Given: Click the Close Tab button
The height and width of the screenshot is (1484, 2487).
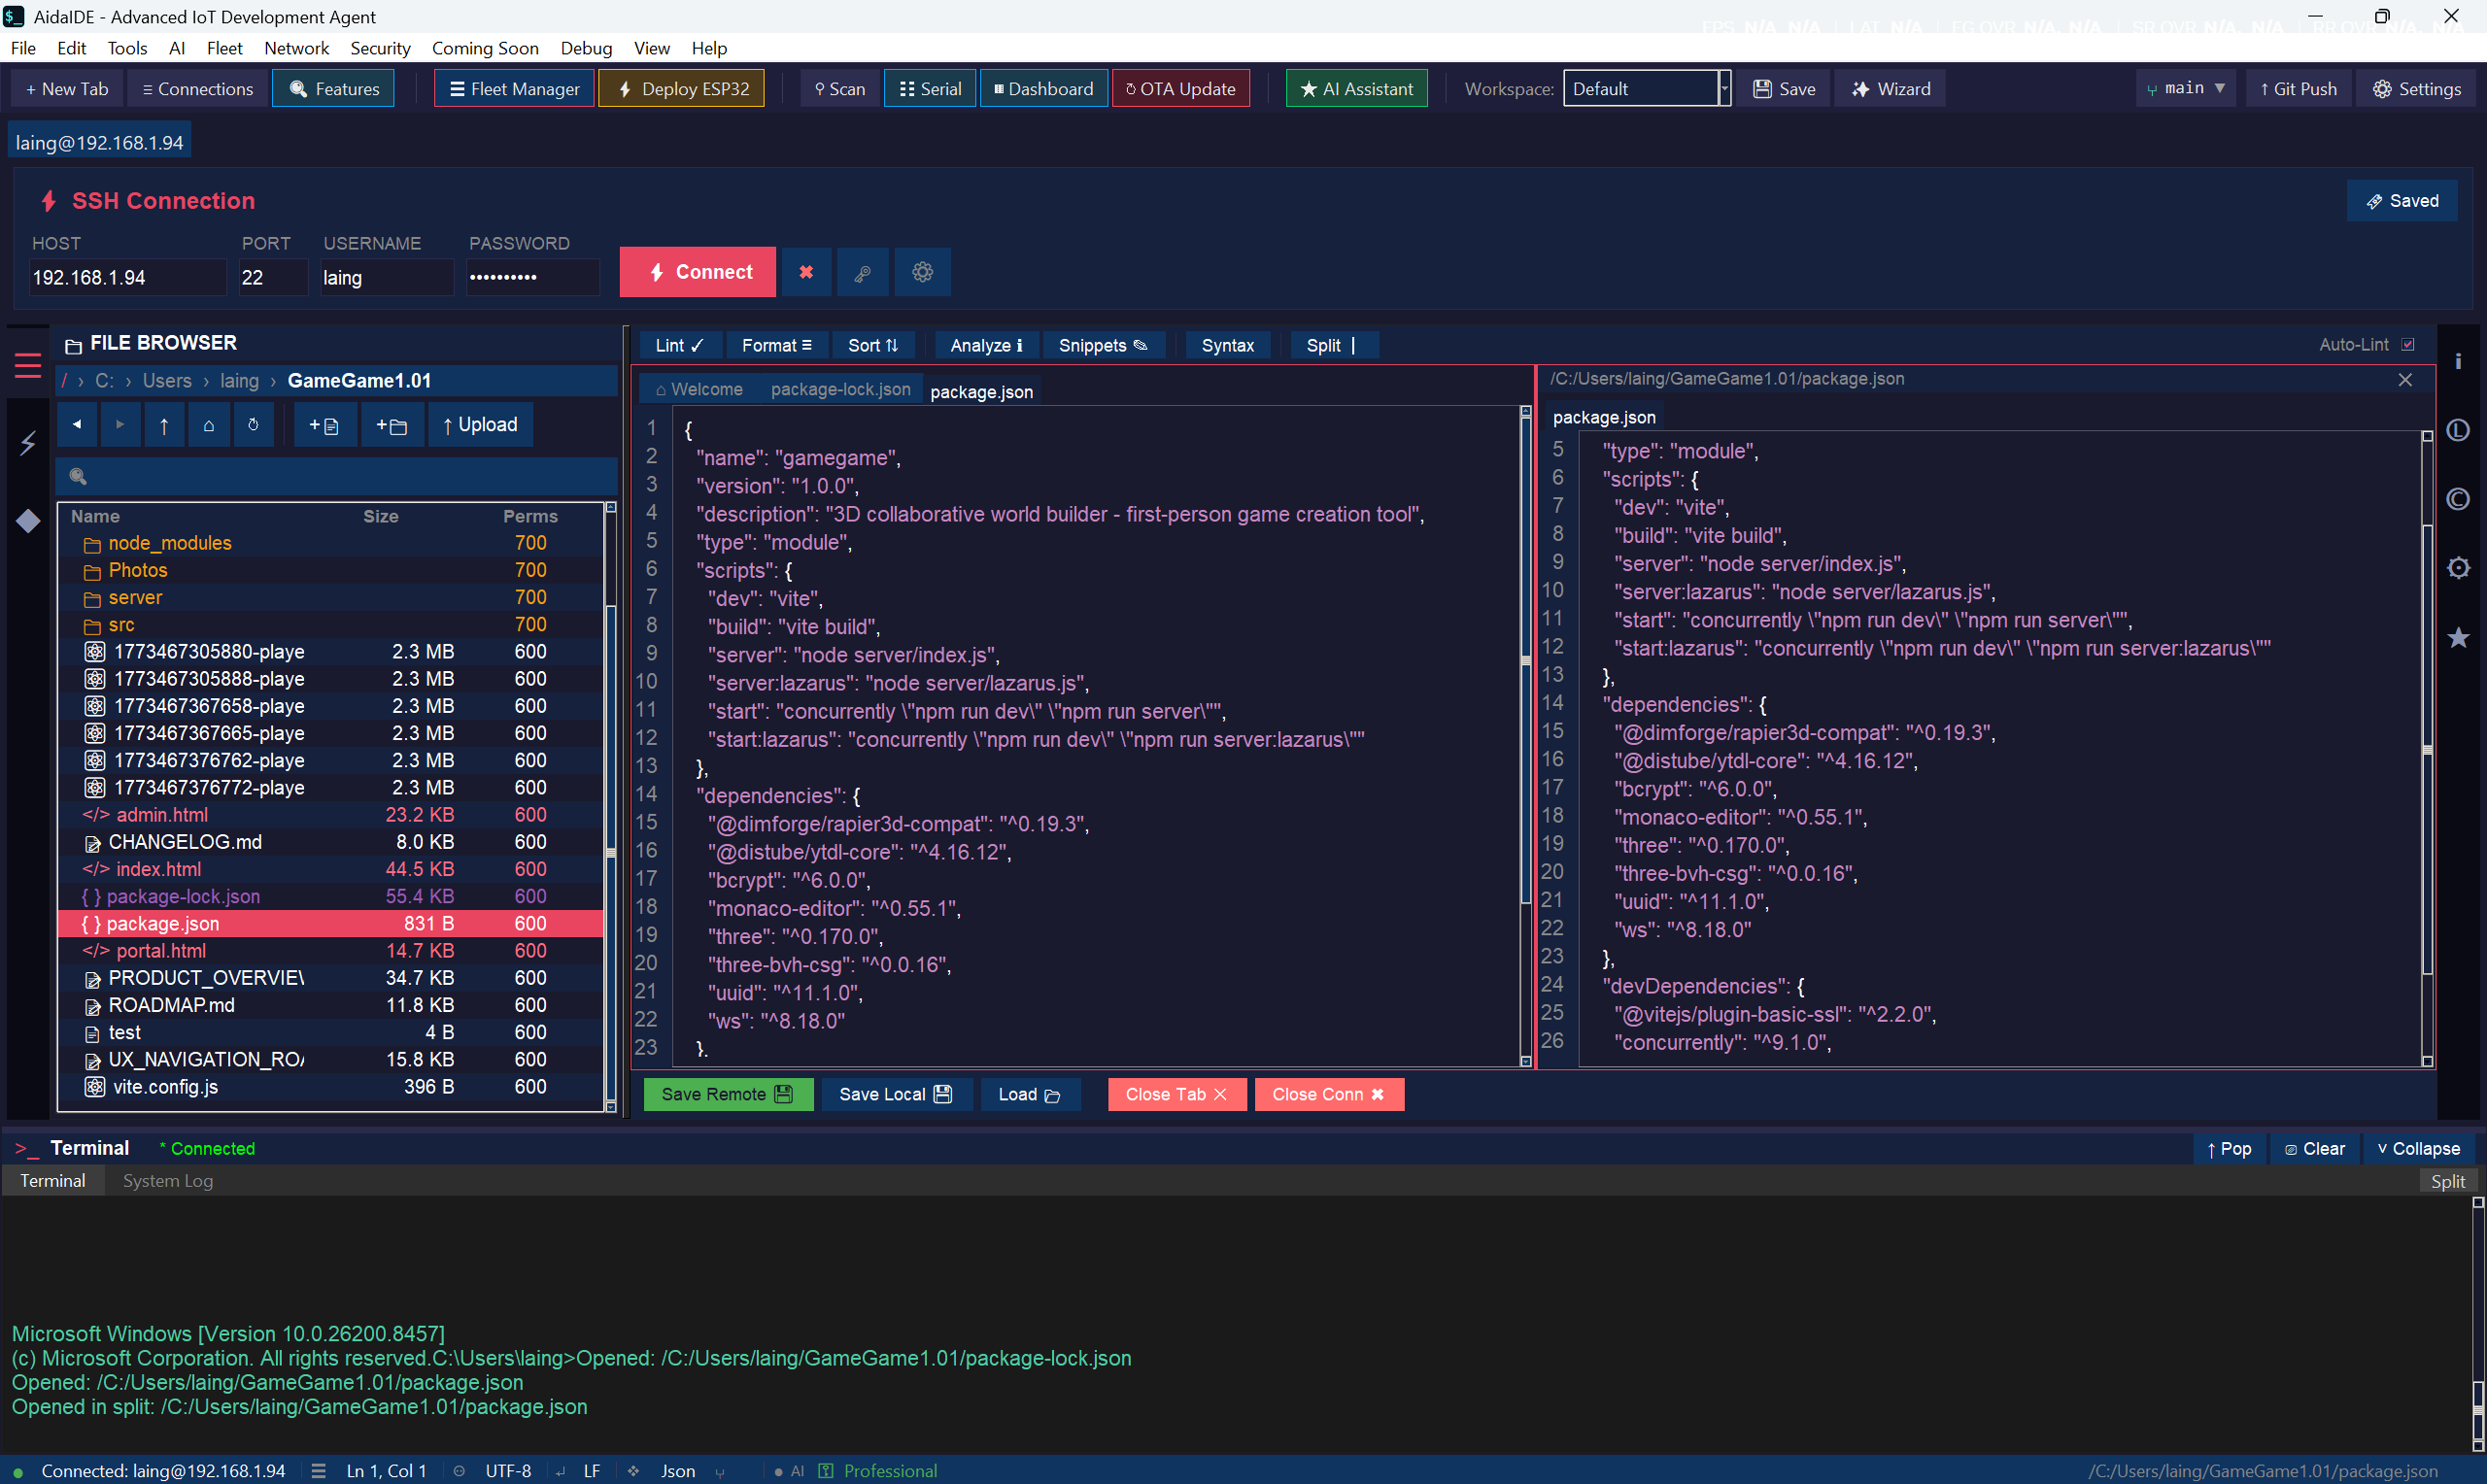Looking at the screenshot, I should point(1176,1094).
